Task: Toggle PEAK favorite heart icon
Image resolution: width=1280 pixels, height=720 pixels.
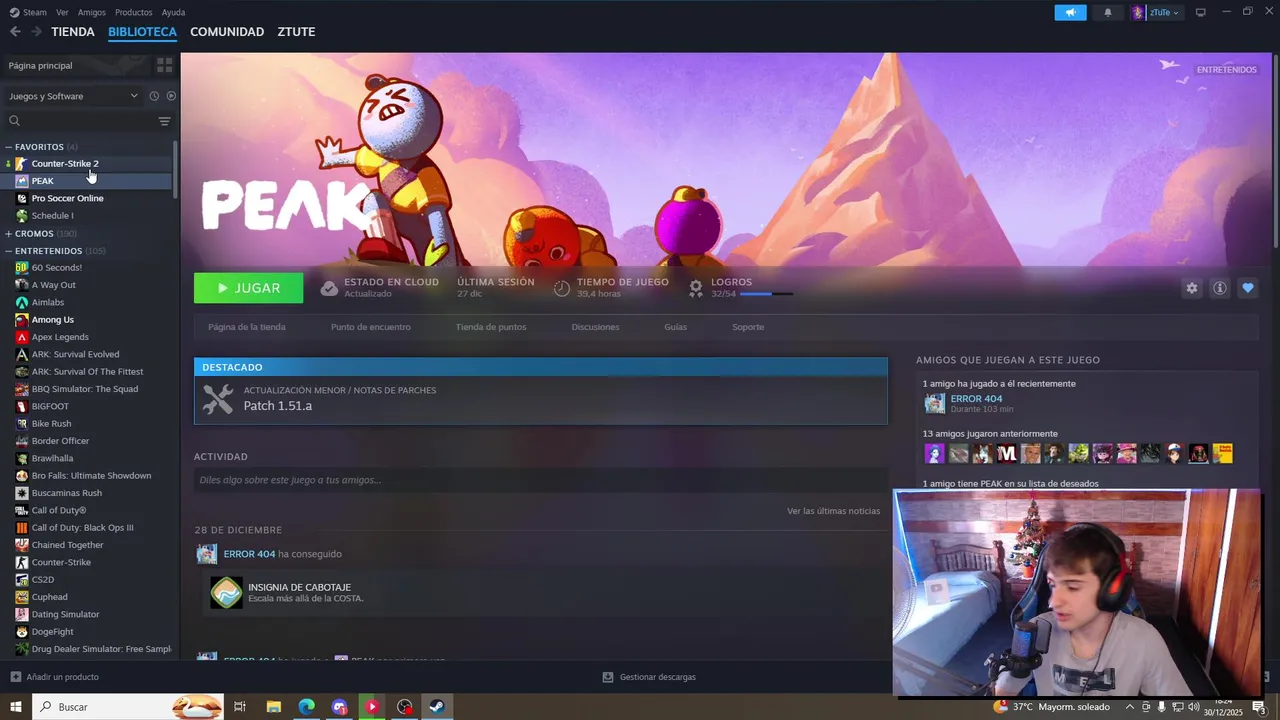Action: click(1248, 288)
